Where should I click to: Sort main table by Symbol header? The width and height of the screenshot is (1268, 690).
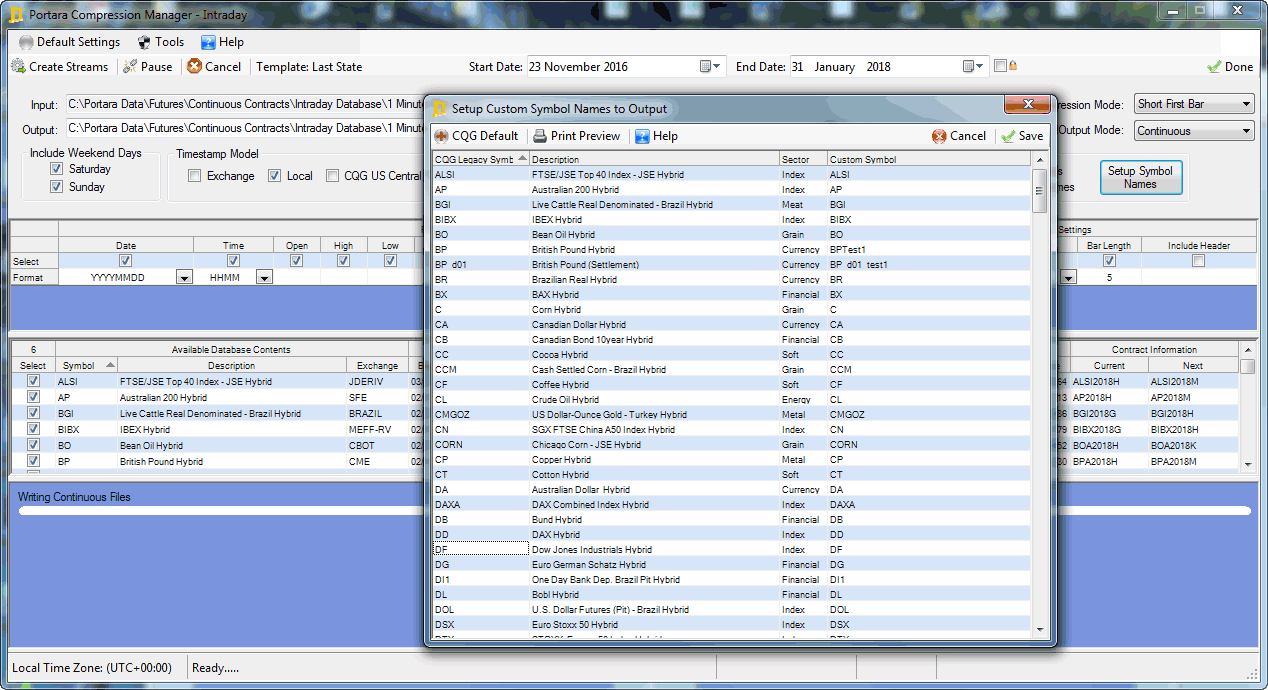87,366
